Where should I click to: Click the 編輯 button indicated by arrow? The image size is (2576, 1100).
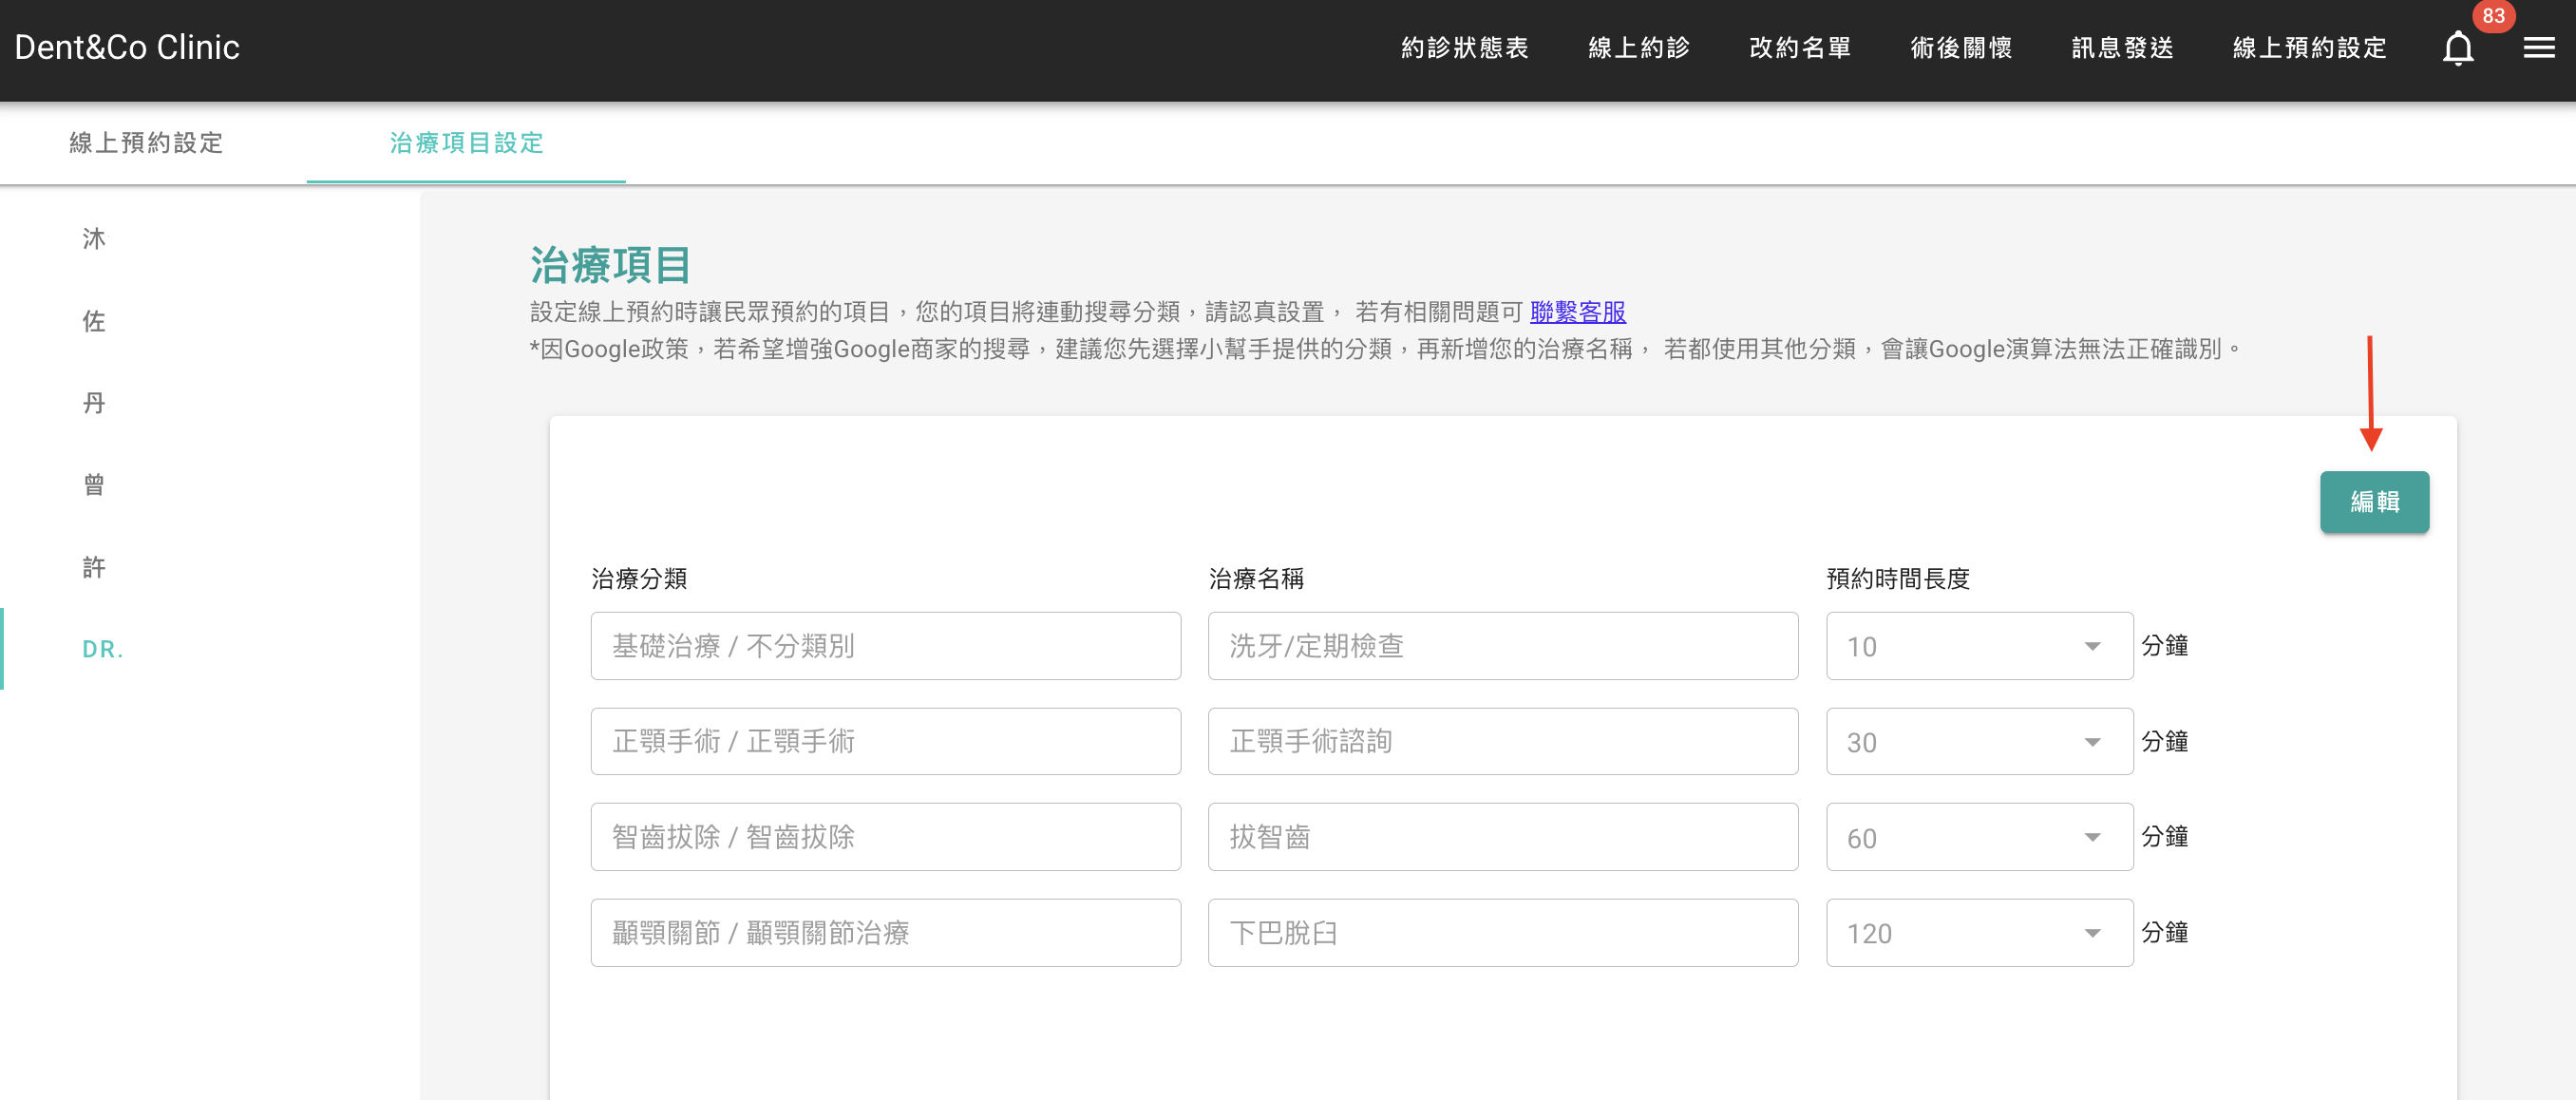tap(2374, 502)
